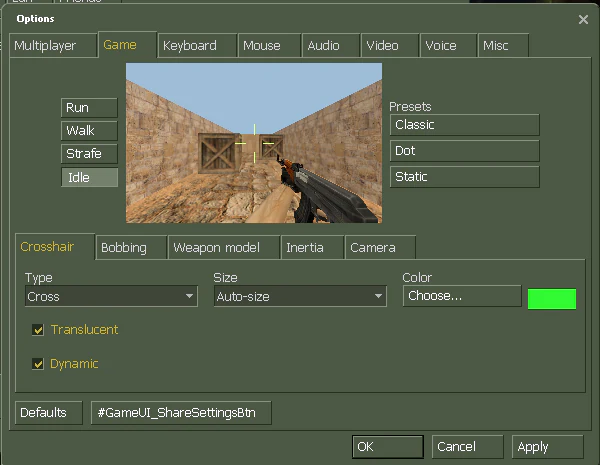Image resolution: width=600 pixels, height=465 pixels.
Task: Open the crosshair Type dropdown
Action: pos(111,296)
